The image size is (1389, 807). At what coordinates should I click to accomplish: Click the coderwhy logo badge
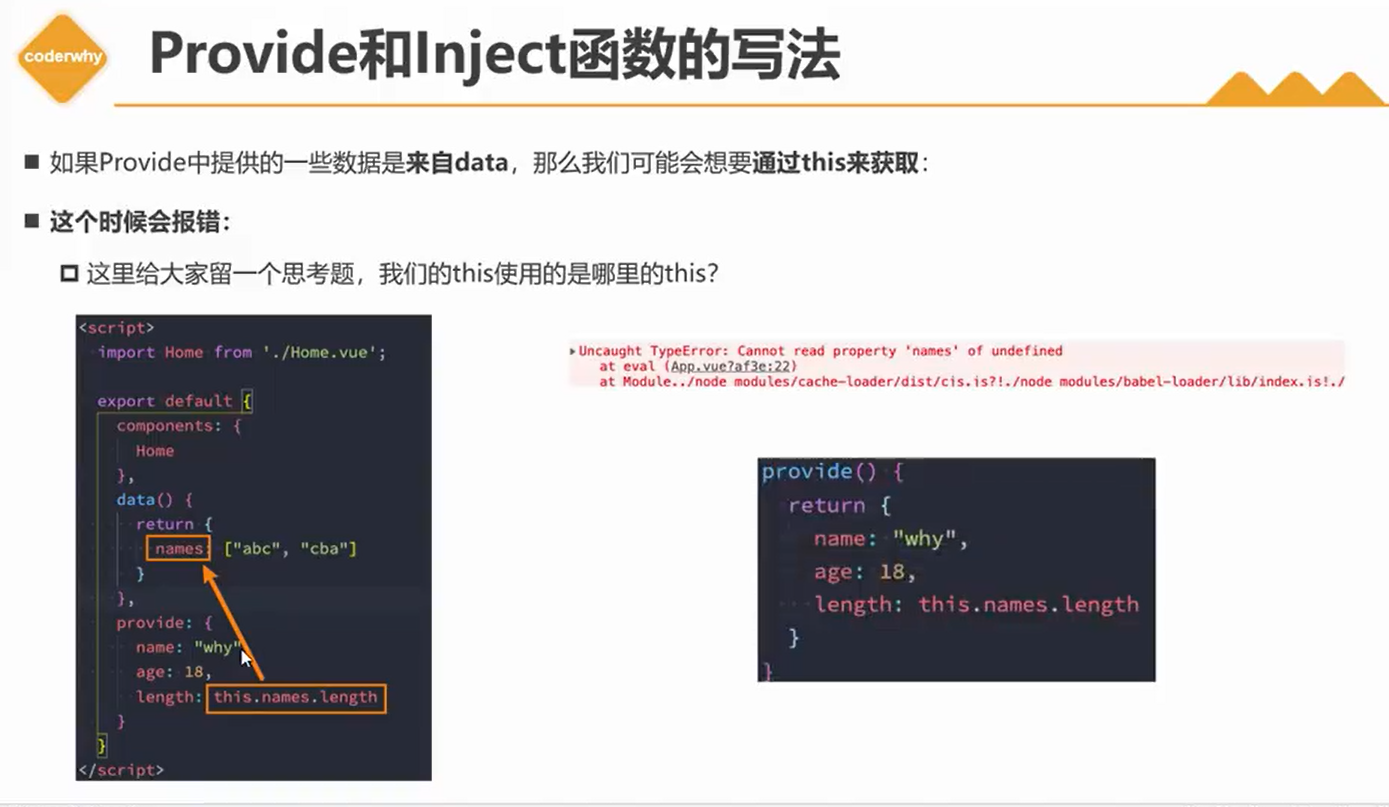click(63, 57)
